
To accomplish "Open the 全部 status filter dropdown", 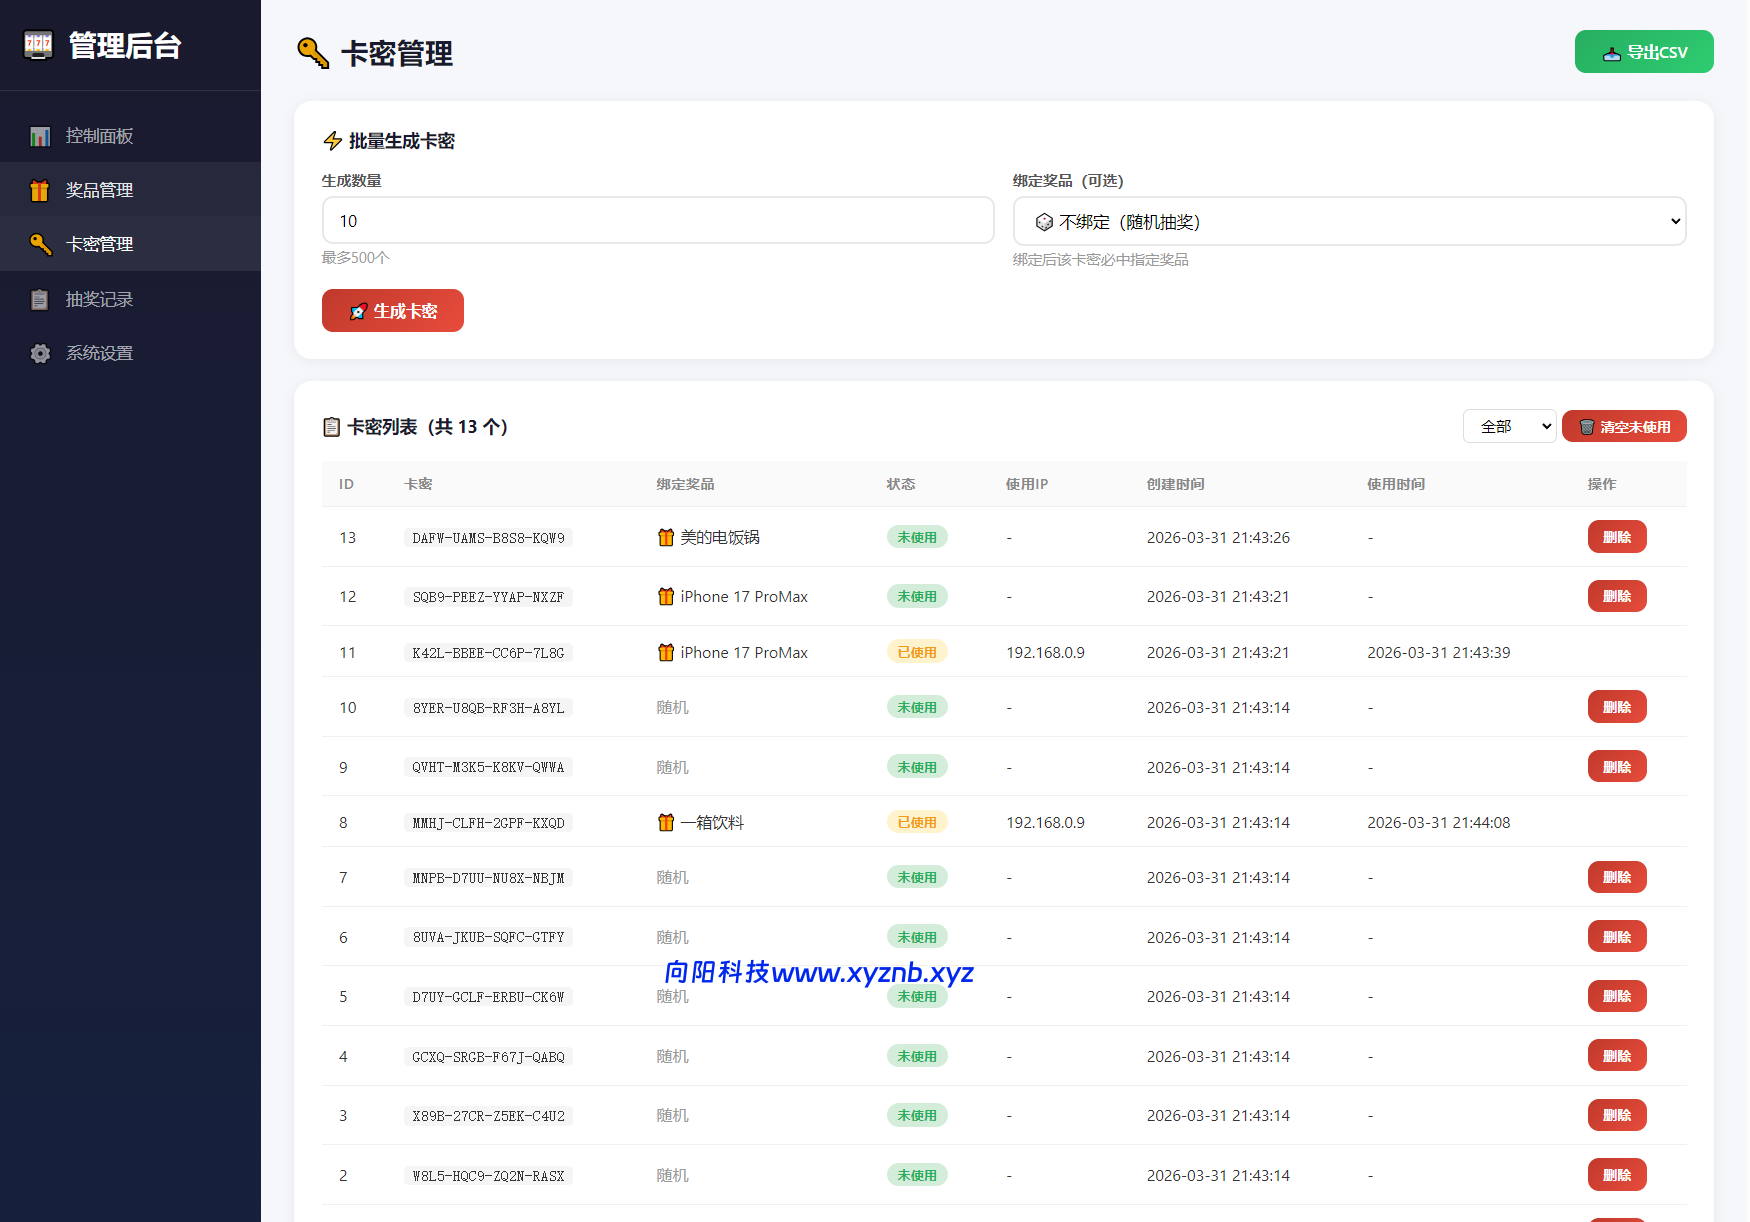I will point(1509,426).
